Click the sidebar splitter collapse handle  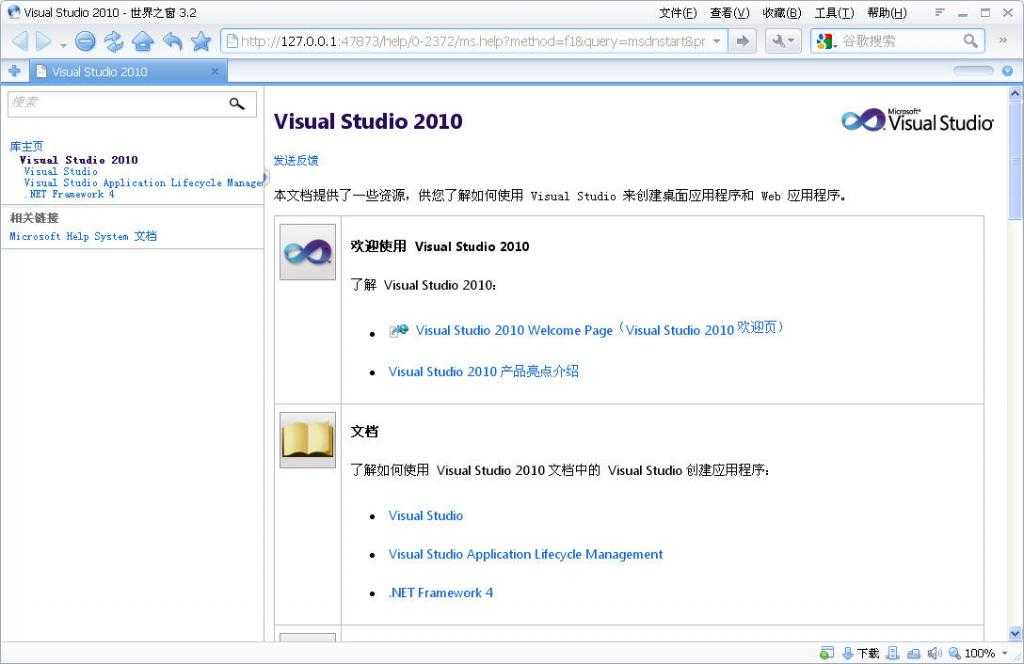(265, 177)
